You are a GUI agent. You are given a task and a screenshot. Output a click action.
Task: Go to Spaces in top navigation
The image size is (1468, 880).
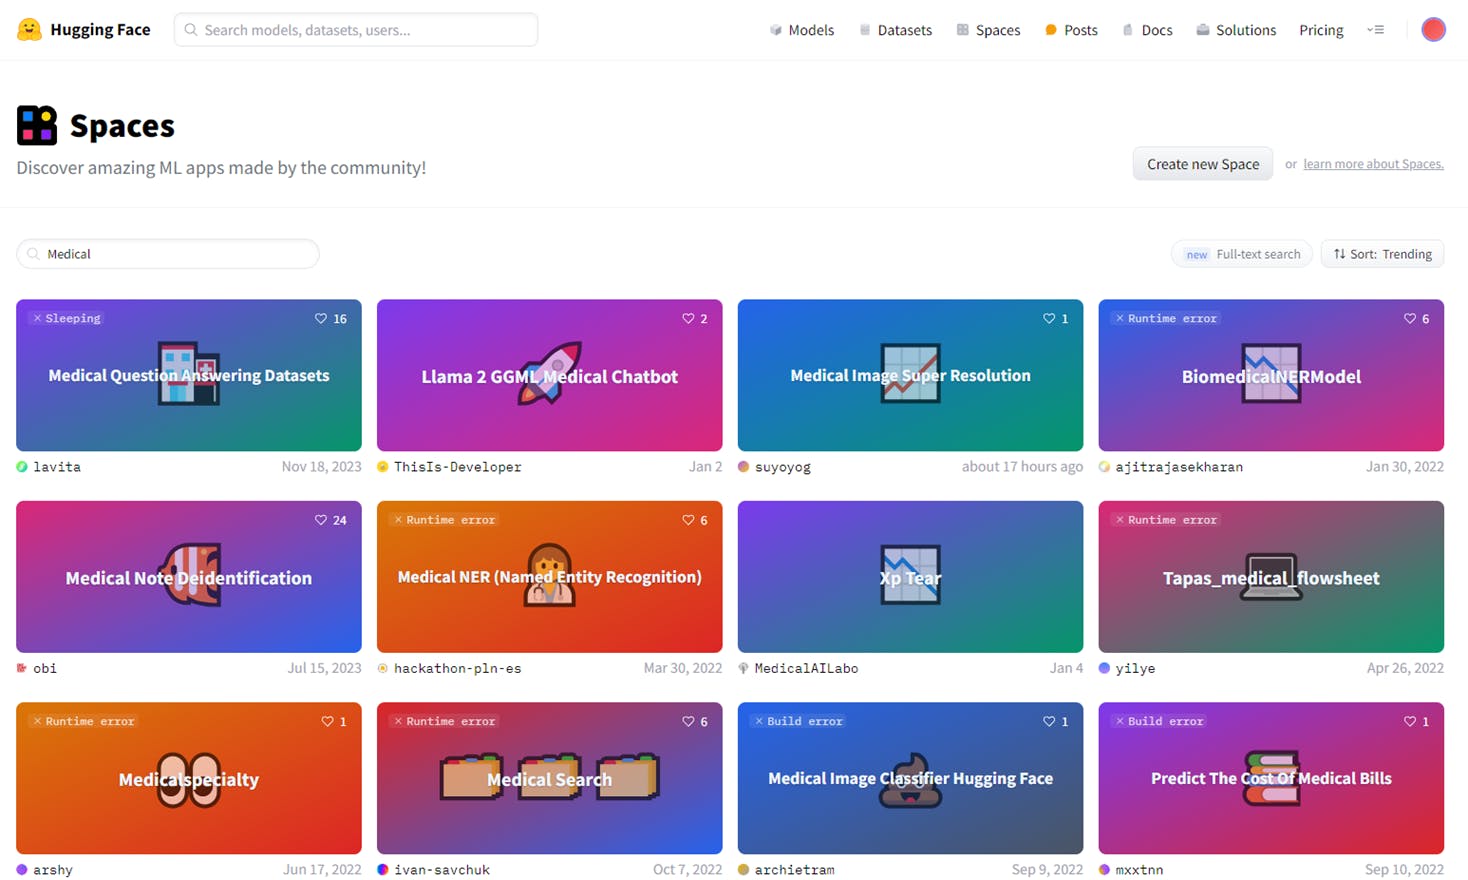[988, 30]
